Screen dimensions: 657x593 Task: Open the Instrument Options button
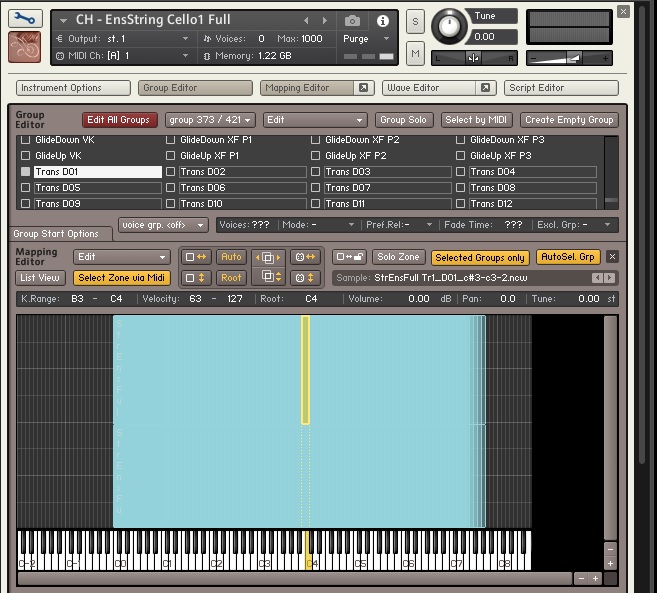[73, 88]
